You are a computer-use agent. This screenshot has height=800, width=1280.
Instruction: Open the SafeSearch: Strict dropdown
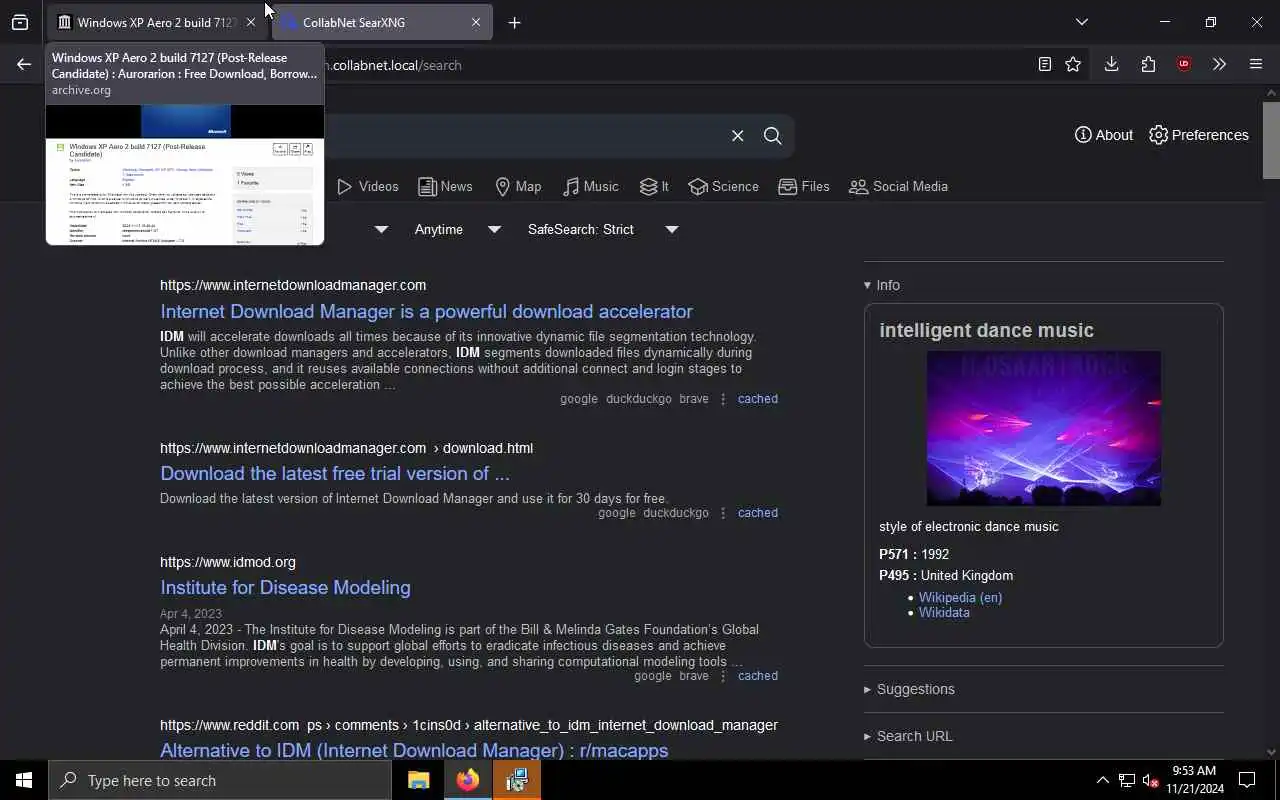pyautogui.click(x=602, y=229)
